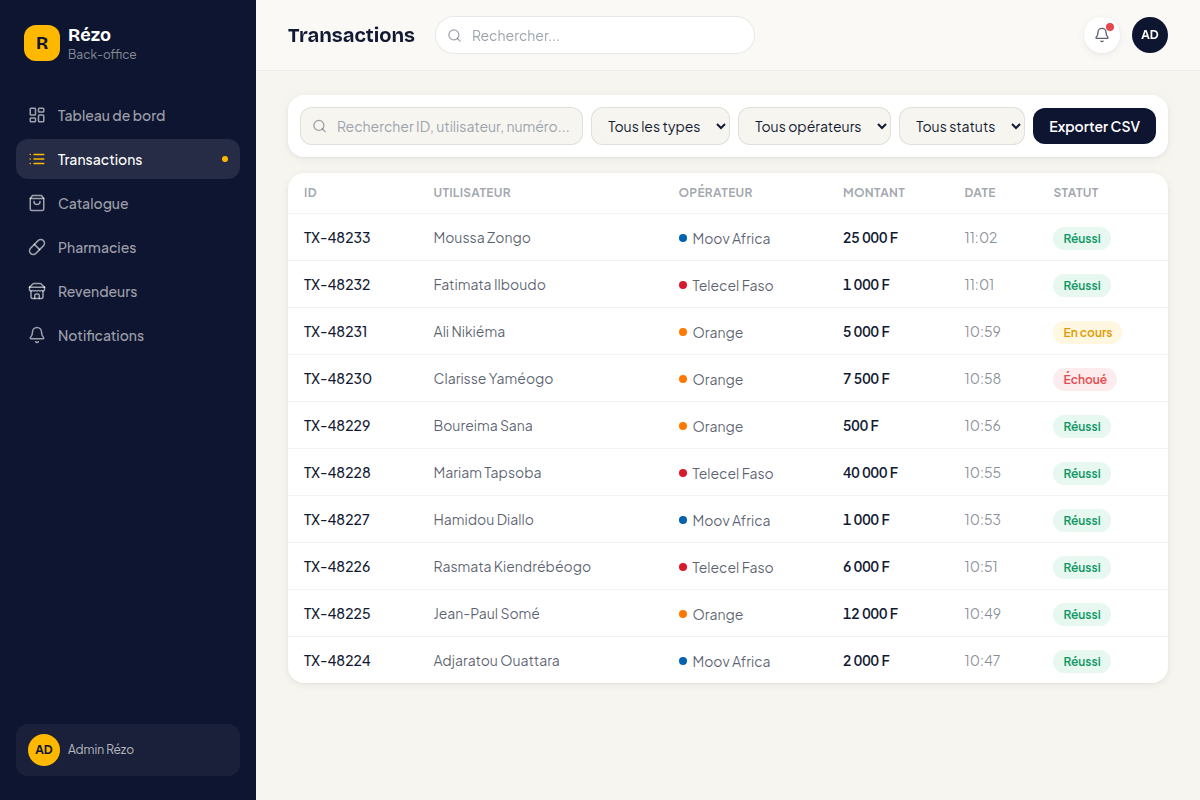Click transaction ID TX-48226

(x=337, y=567)
